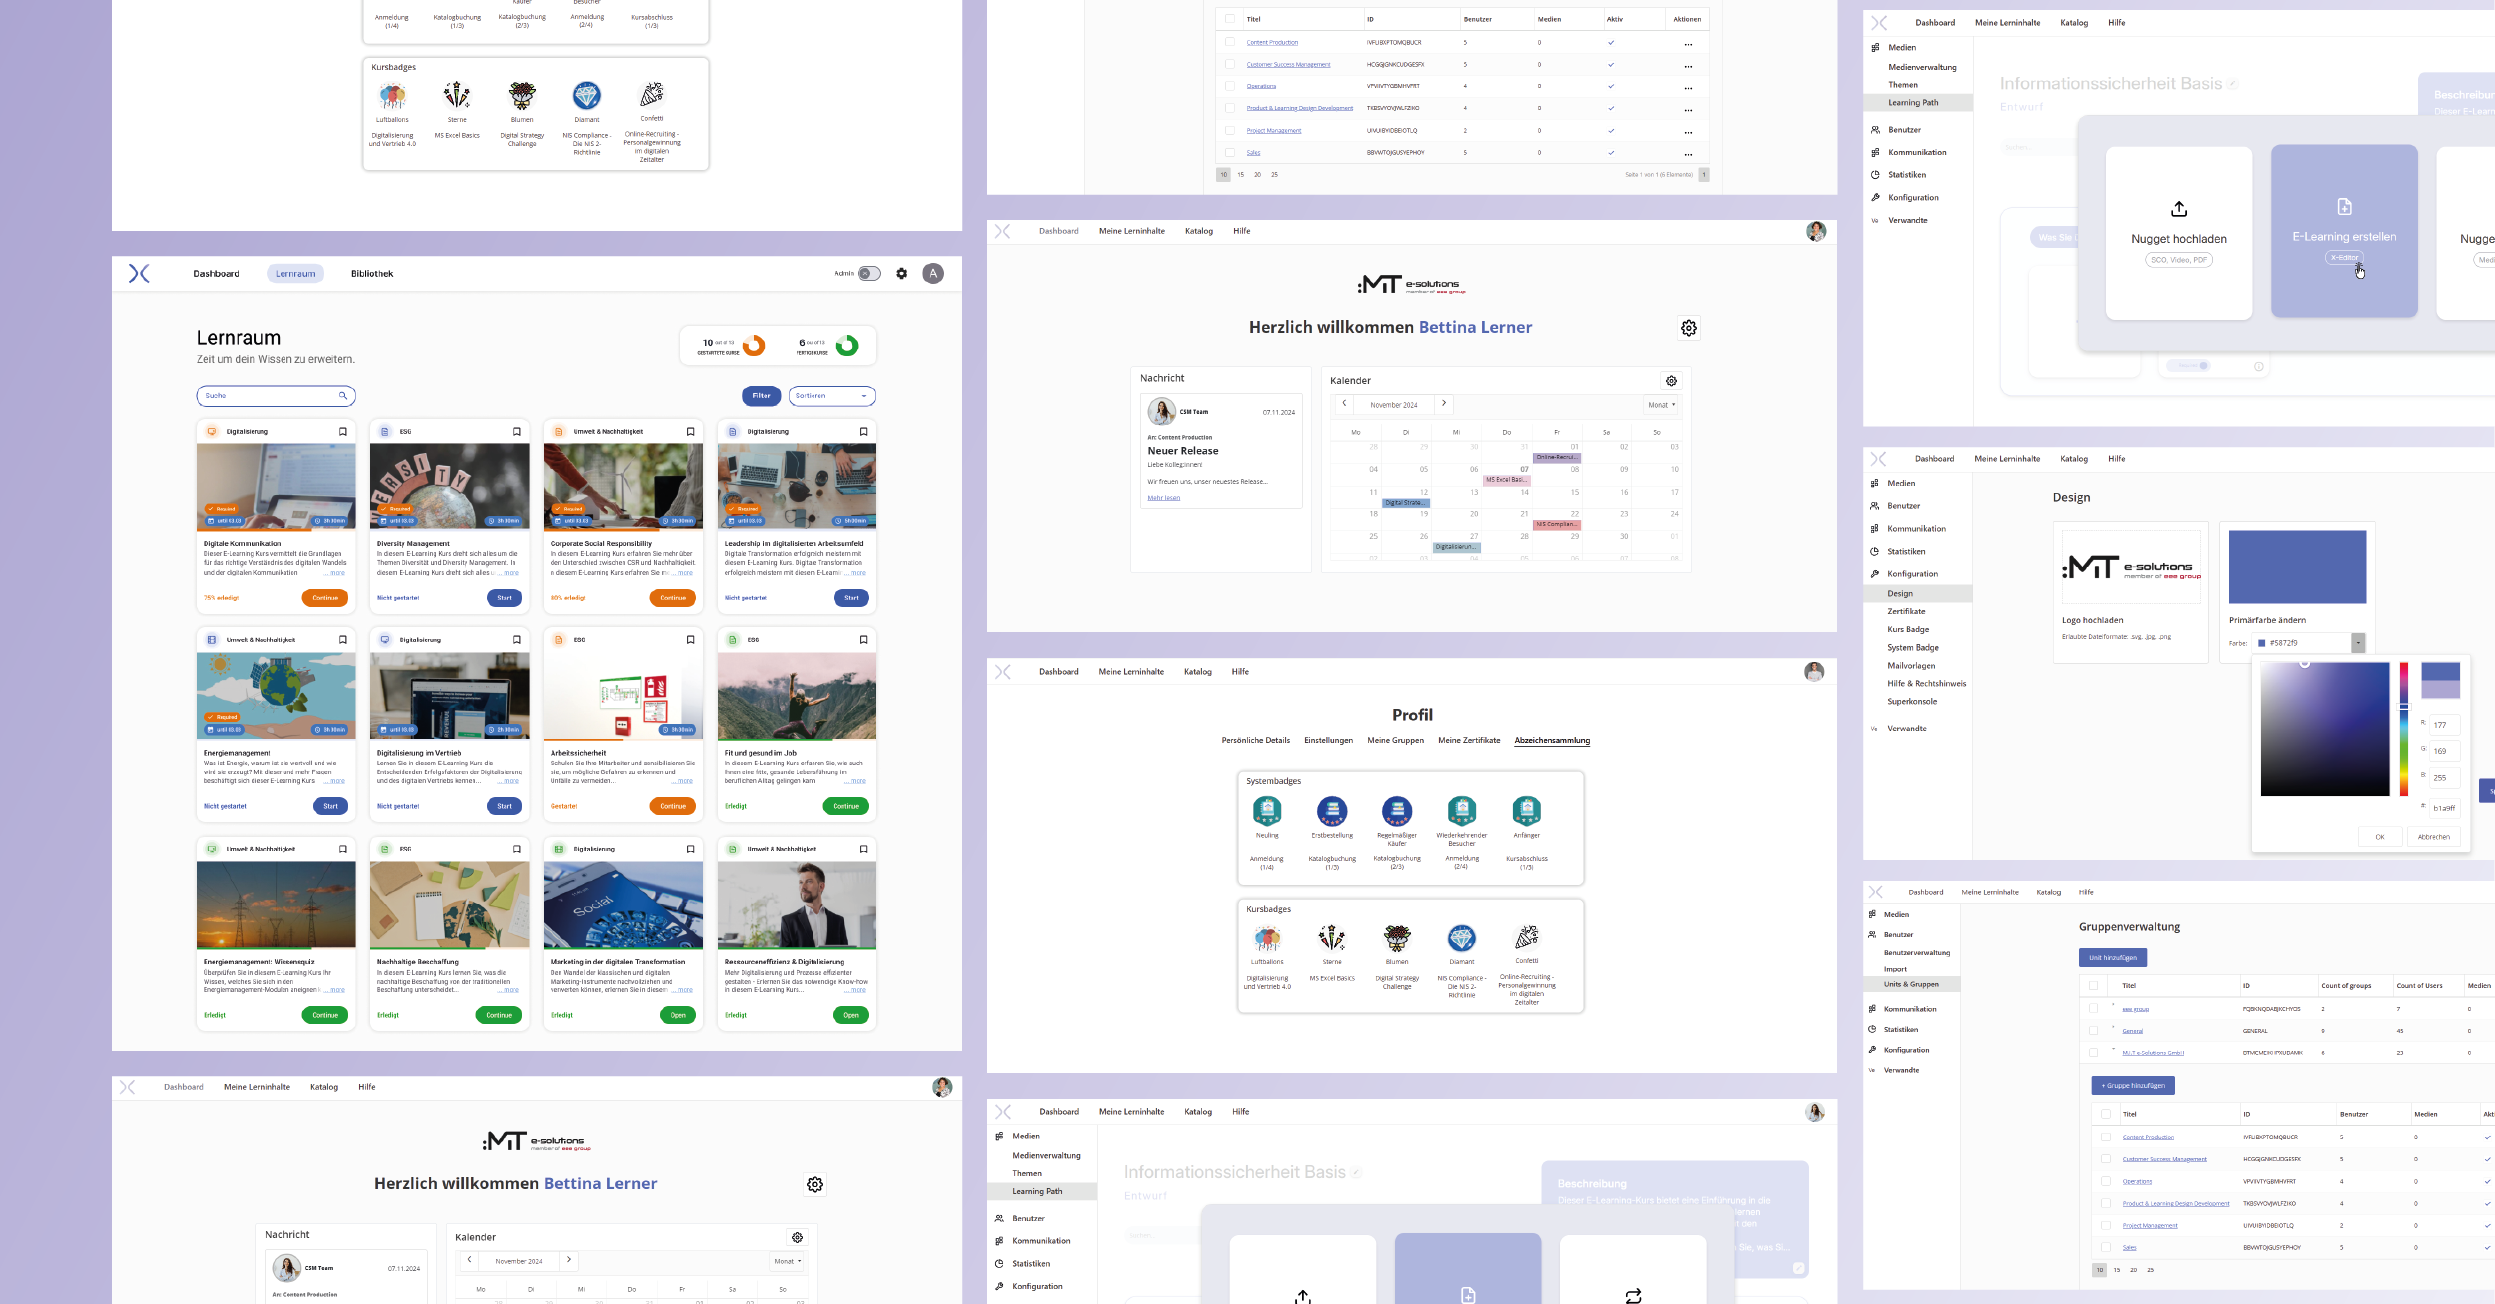Open the Katalog menu item

coord(1198,230)
